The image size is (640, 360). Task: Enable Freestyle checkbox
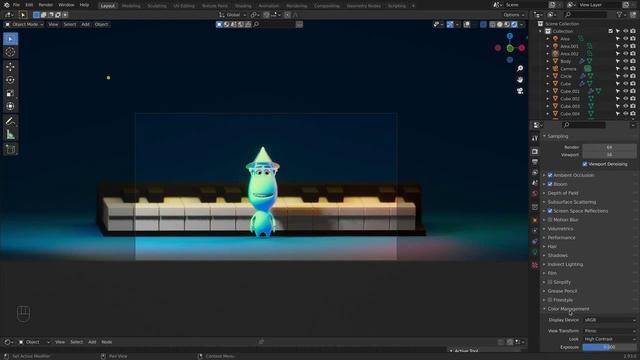pos(550,300)
